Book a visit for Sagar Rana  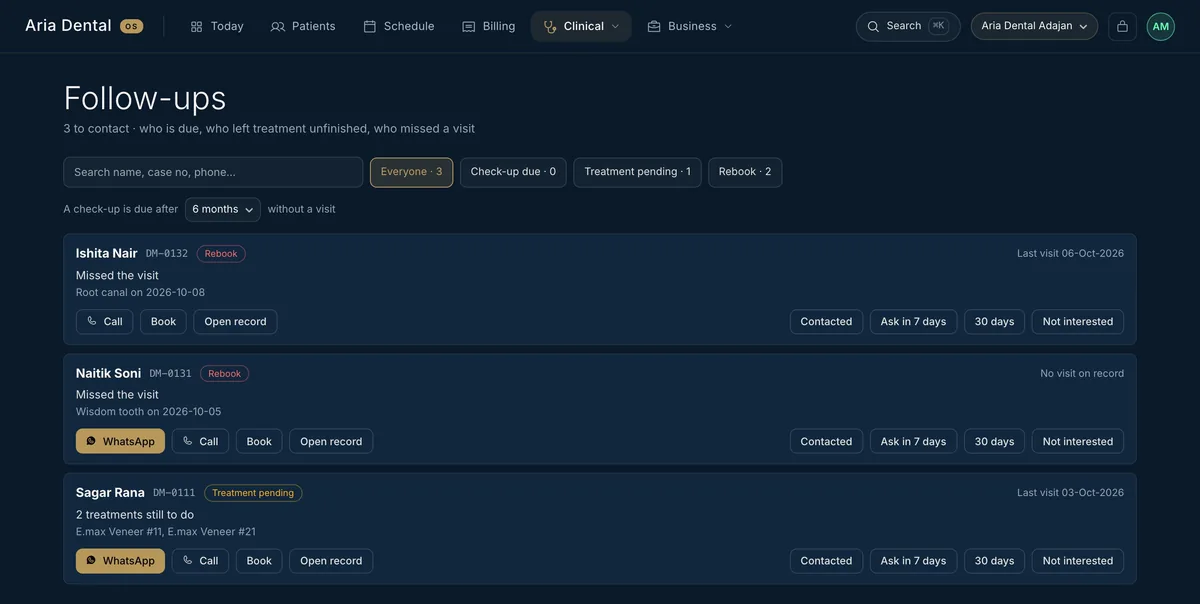pos(259,561)
